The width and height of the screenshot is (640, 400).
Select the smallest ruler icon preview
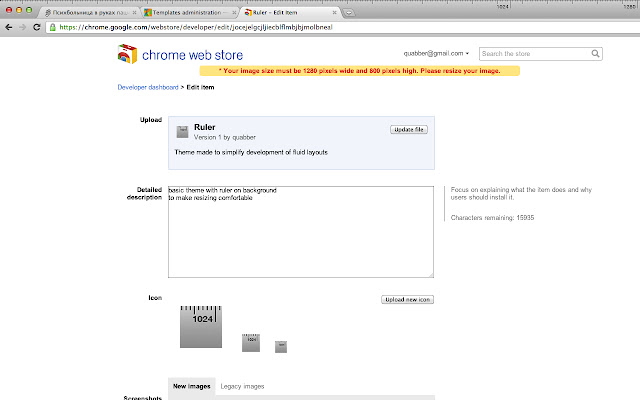(x=281, y=347)
